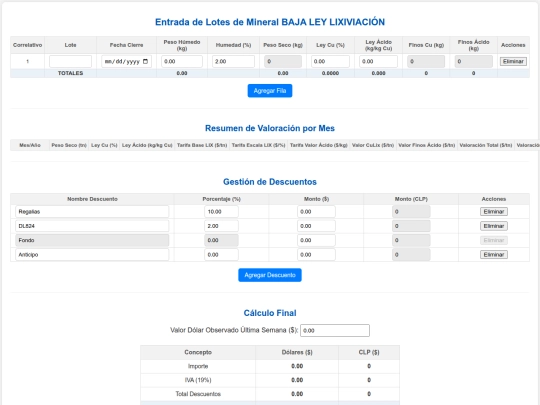The image size is (540, 405).
Task: Click the Valor Dólar Observado input field
Action: click(335, 330)
